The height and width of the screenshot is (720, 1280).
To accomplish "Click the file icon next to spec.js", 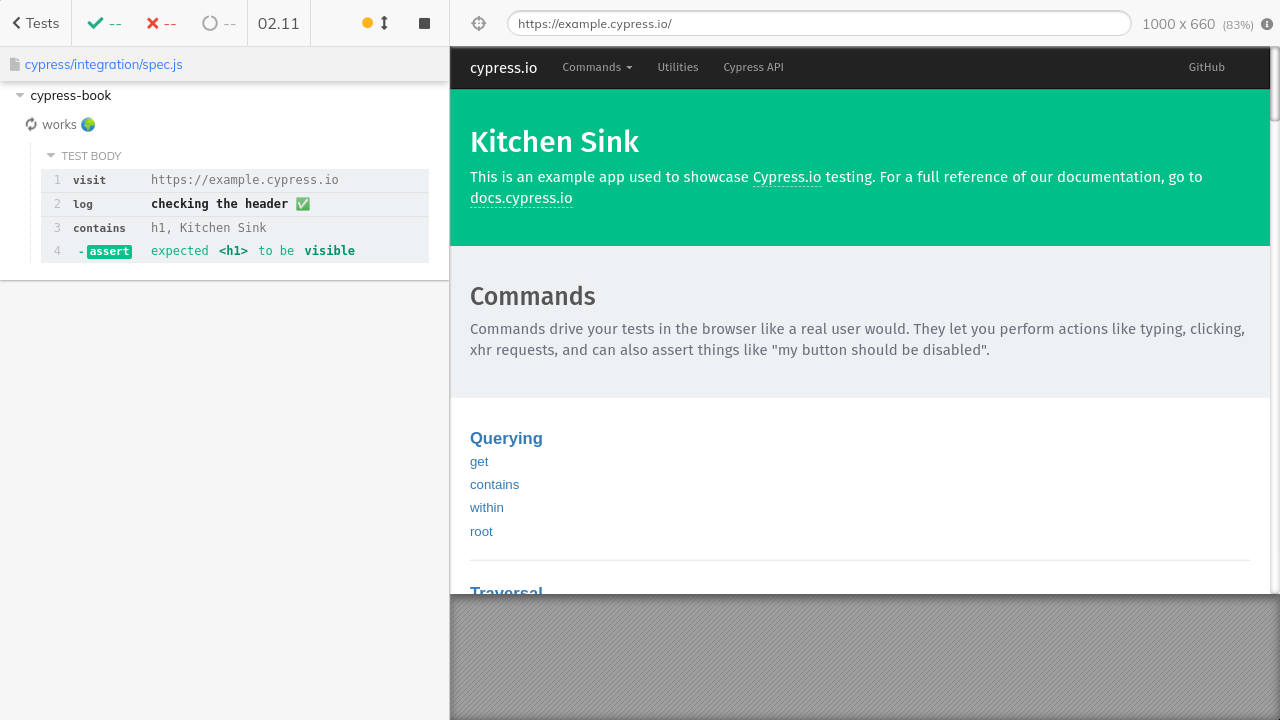I will pyautogui.click(x=15, y=64).
